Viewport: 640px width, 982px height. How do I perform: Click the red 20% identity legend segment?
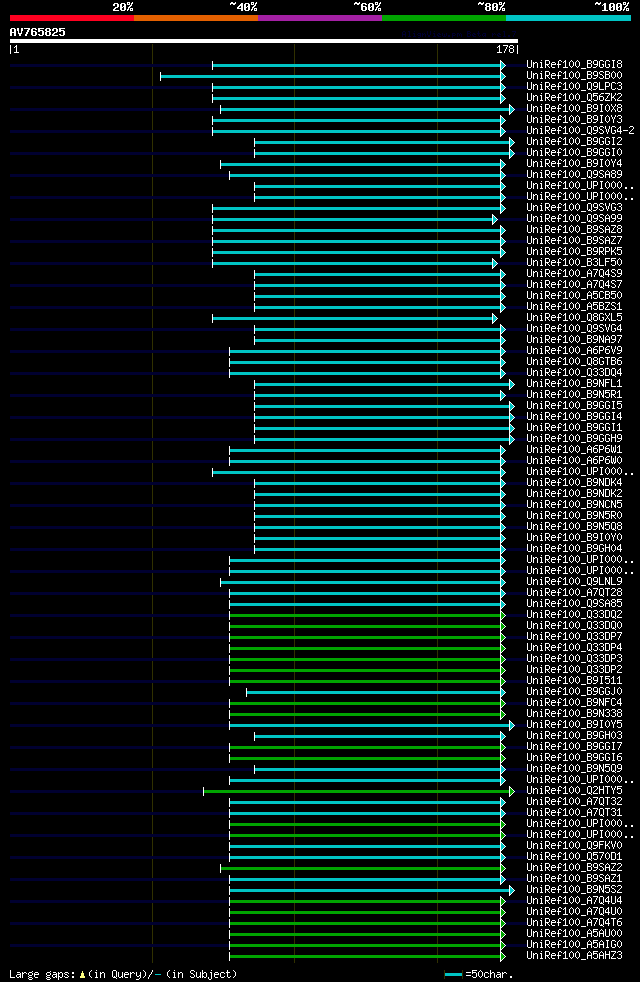(72, 18)
